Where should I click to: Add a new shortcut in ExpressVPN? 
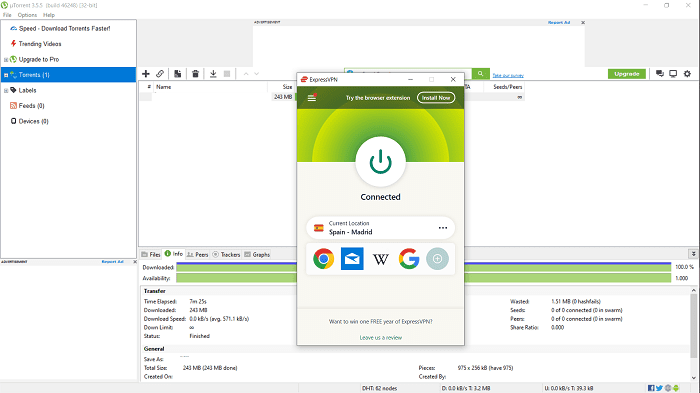(x=438, y=259)
